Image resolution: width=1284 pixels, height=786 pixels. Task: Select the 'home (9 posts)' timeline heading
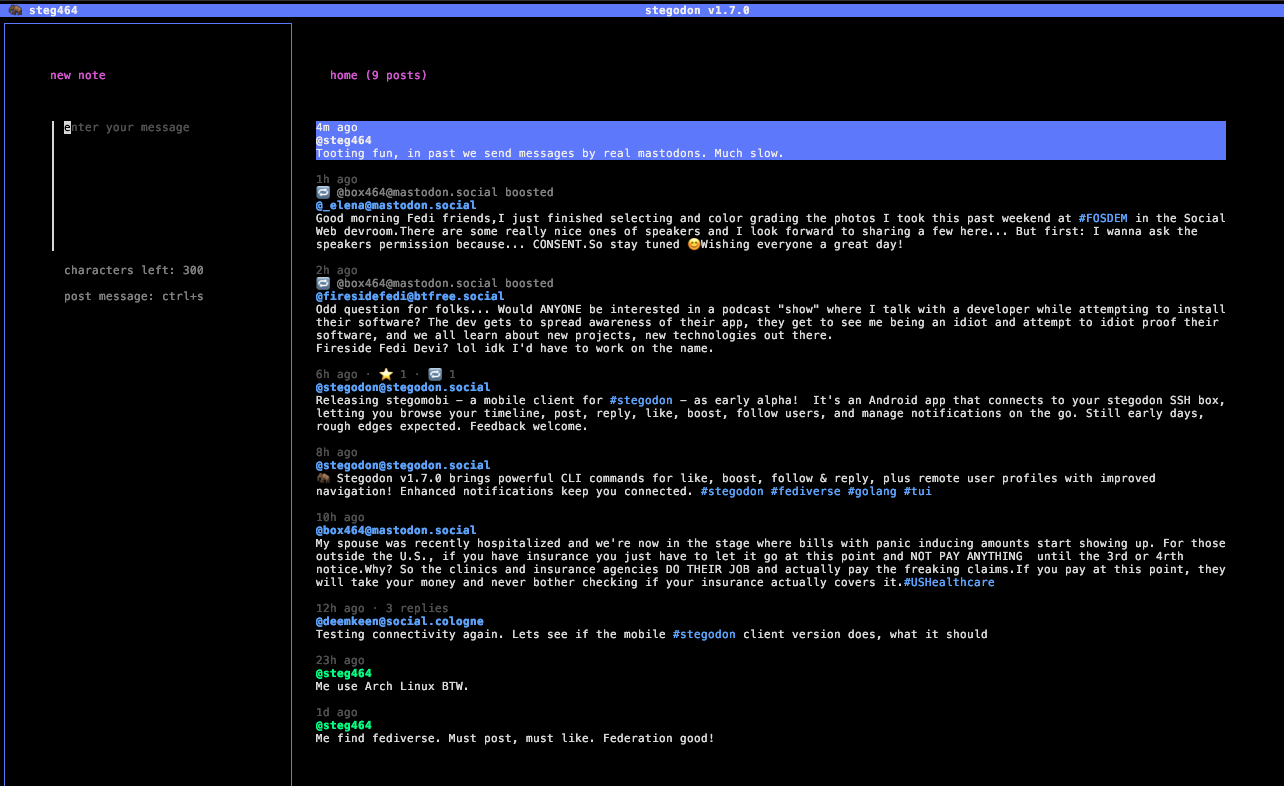coord(378,75)
